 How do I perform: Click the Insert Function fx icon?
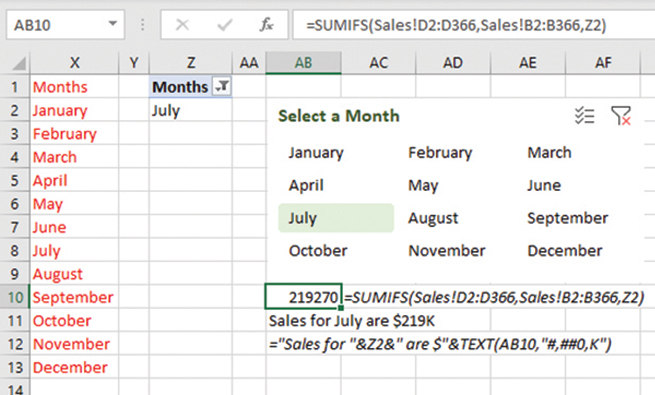point(266,25)
